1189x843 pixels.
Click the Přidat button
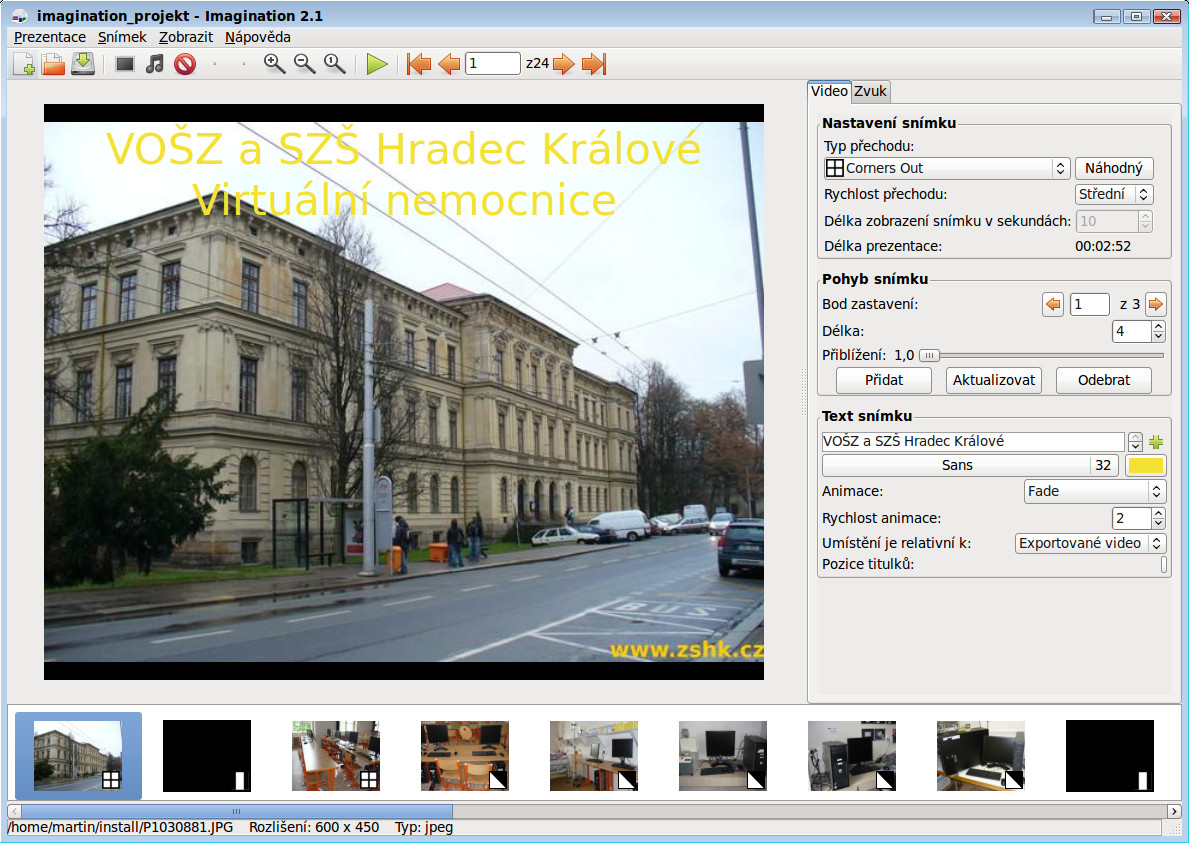click(x=883, y=381)
